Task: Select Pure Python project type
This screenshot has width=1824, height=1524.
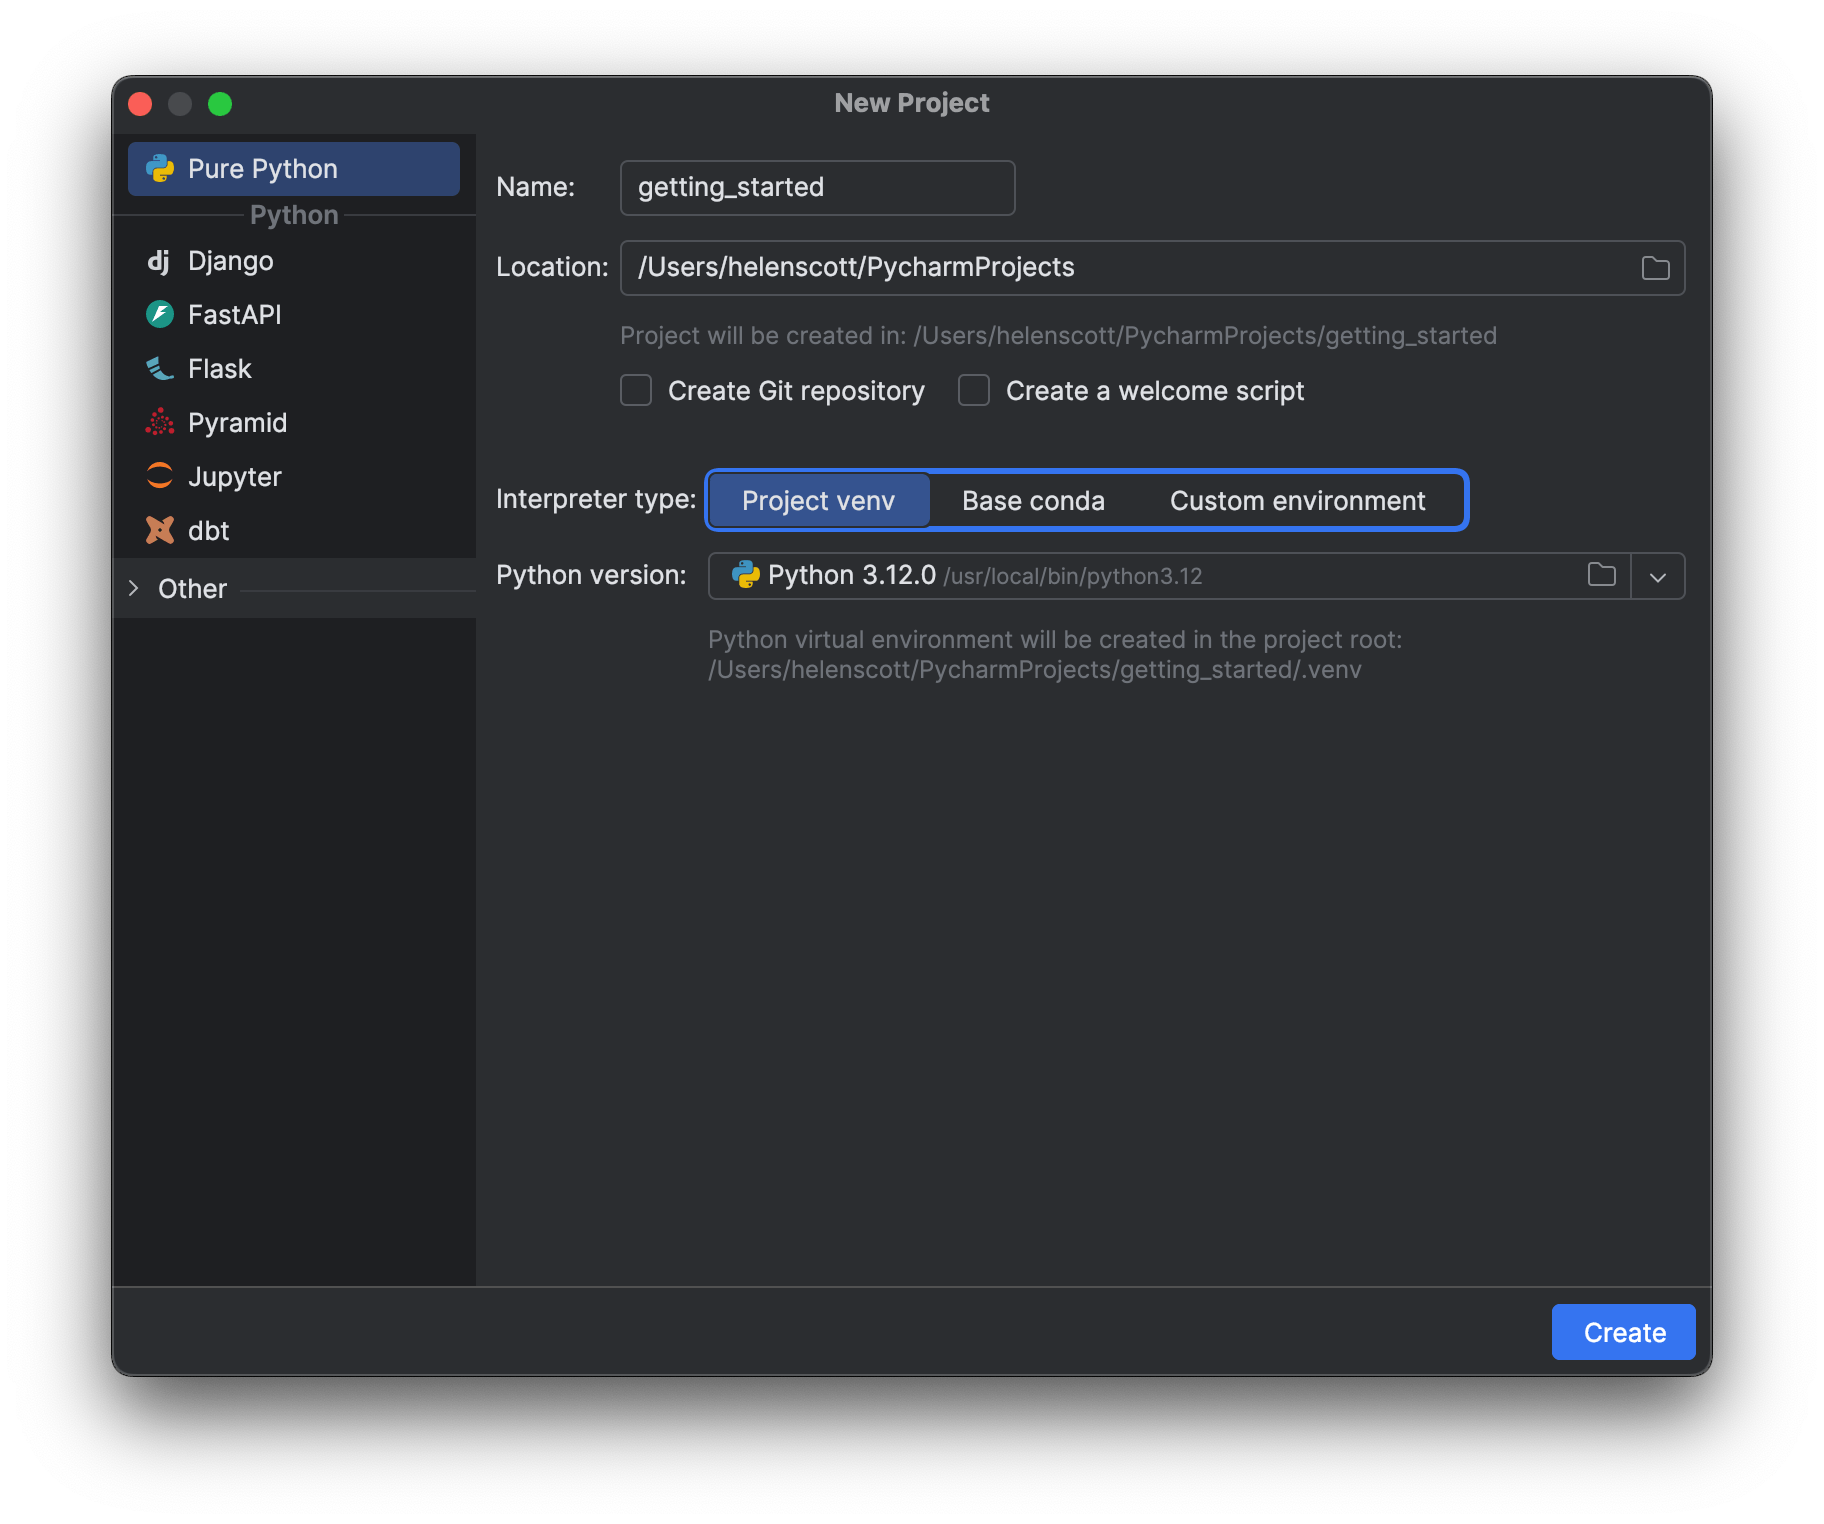Action: pos(293,169)
